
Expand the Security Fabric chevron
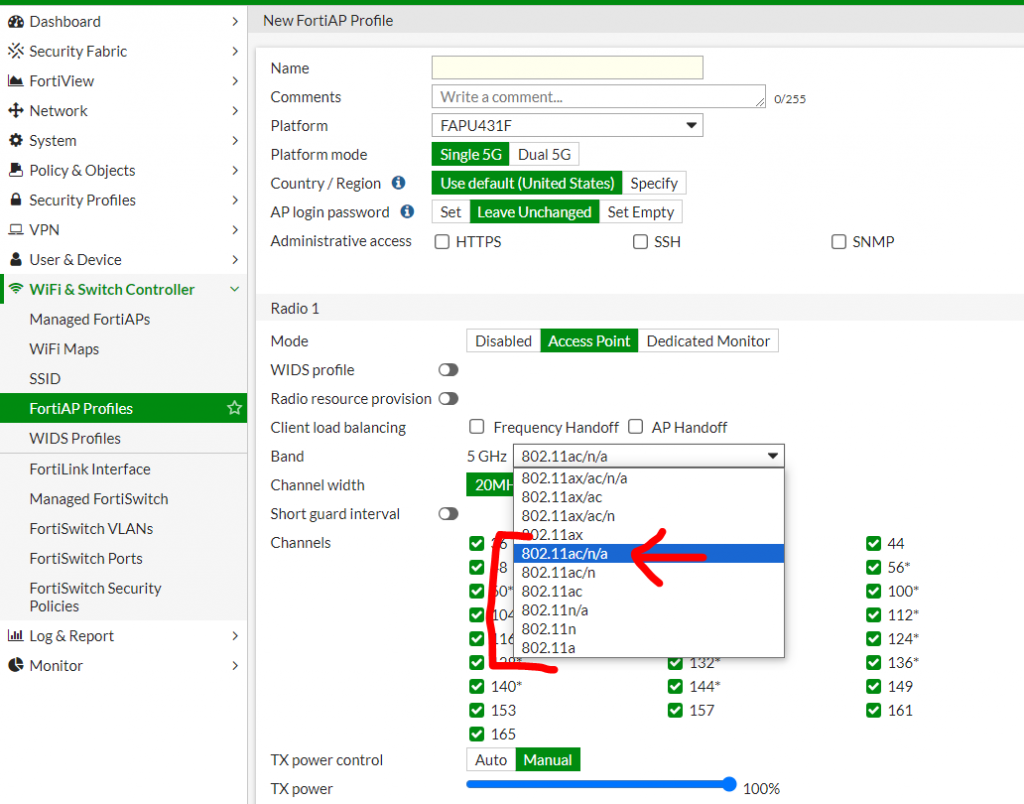click(234, 51)
